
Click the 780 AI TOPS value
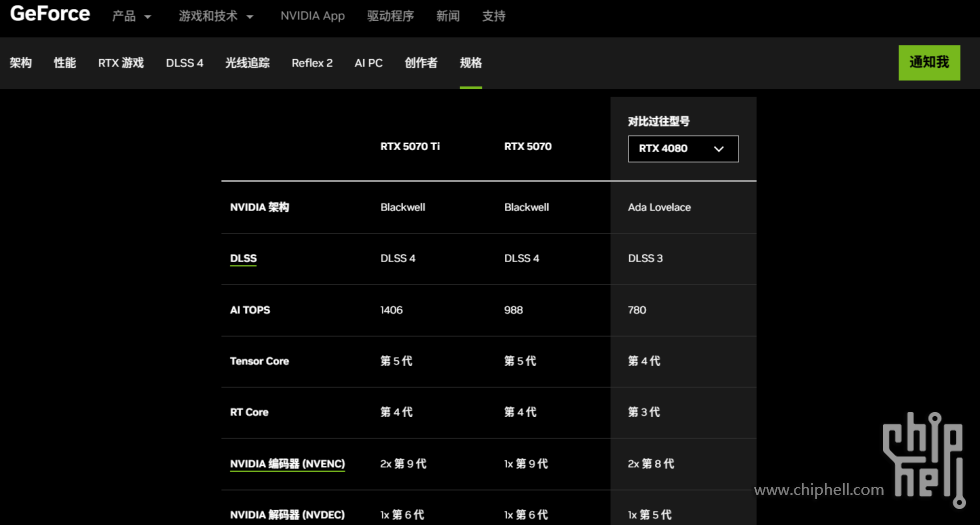637,310
